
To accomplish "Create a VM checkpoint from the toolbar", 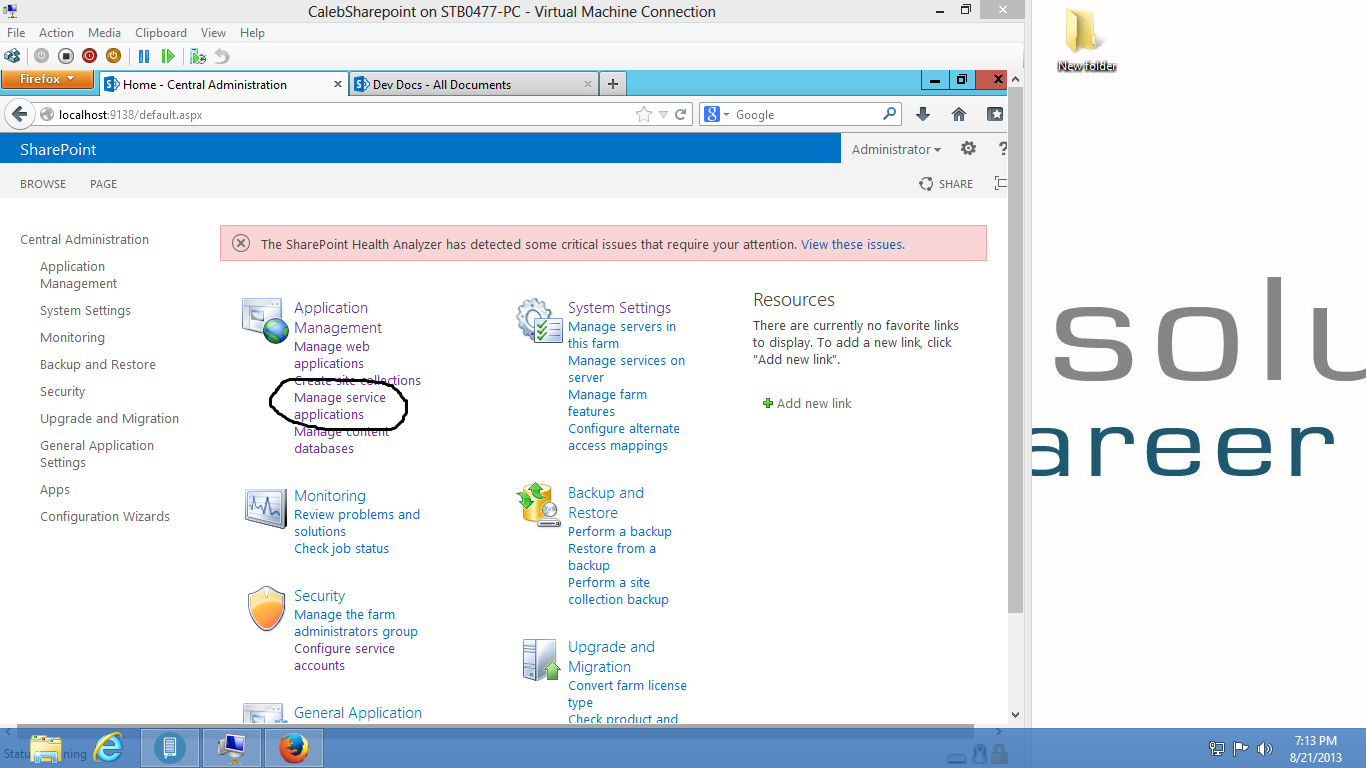I will [198, 56].
